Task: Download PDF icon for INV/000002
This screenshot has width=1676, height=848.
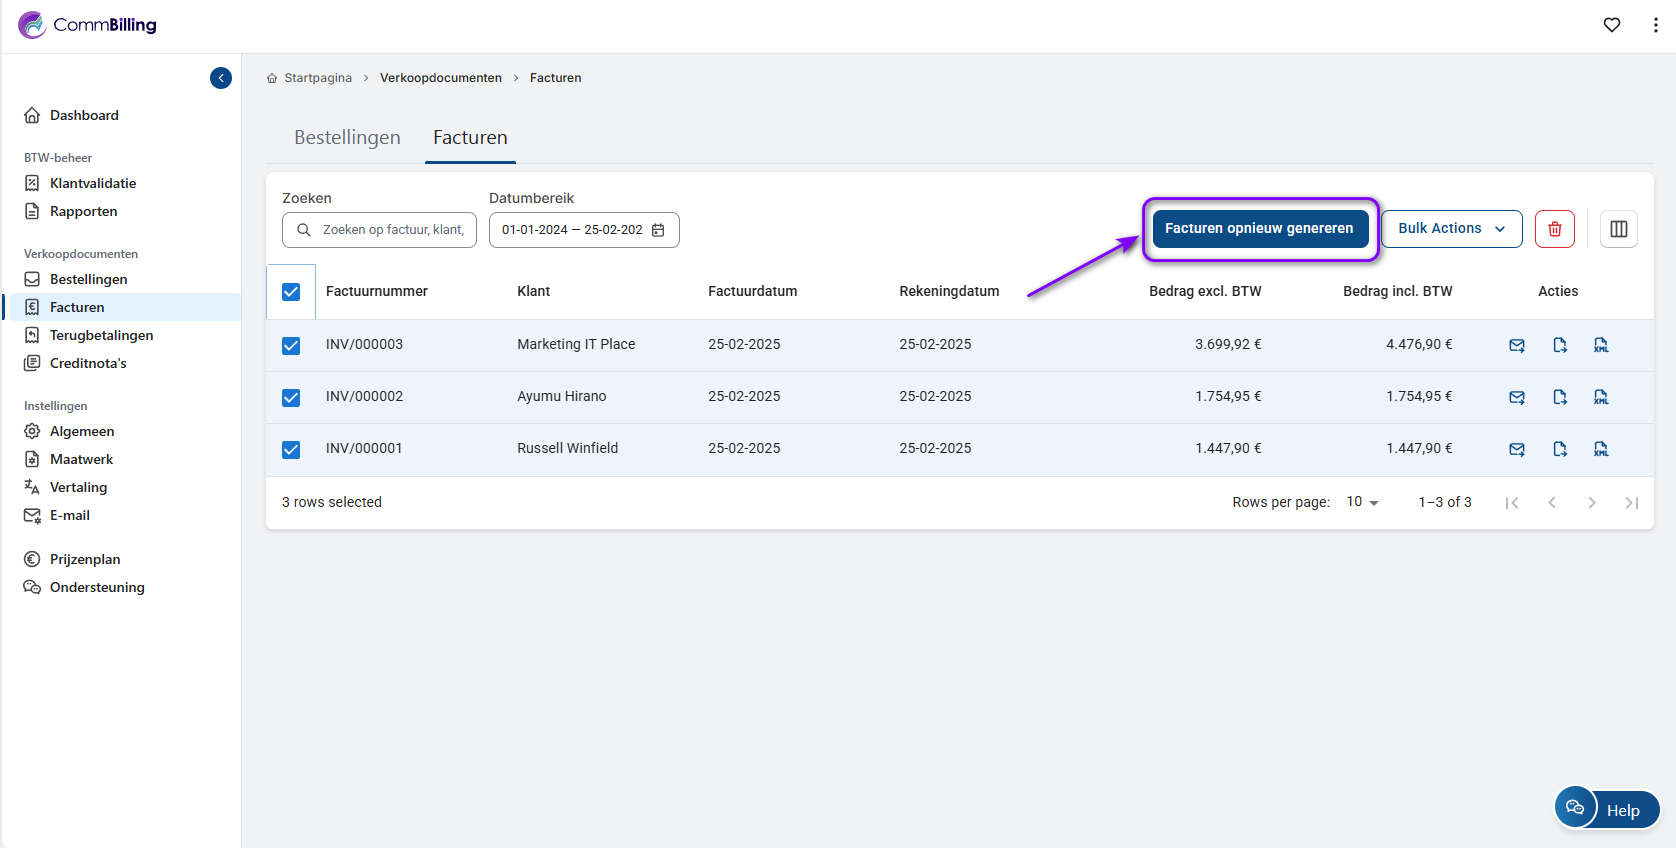Action: [x=1559, y=397]
